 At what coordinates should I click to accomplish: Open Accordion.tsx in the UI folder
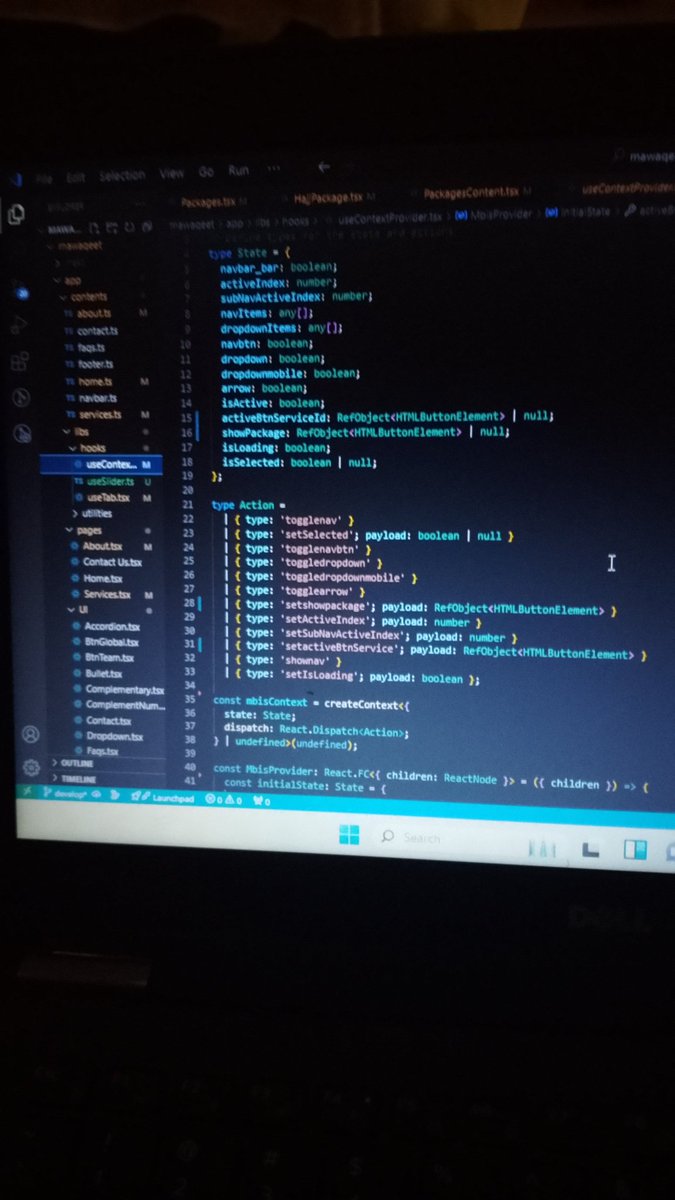tap(111, 626)
